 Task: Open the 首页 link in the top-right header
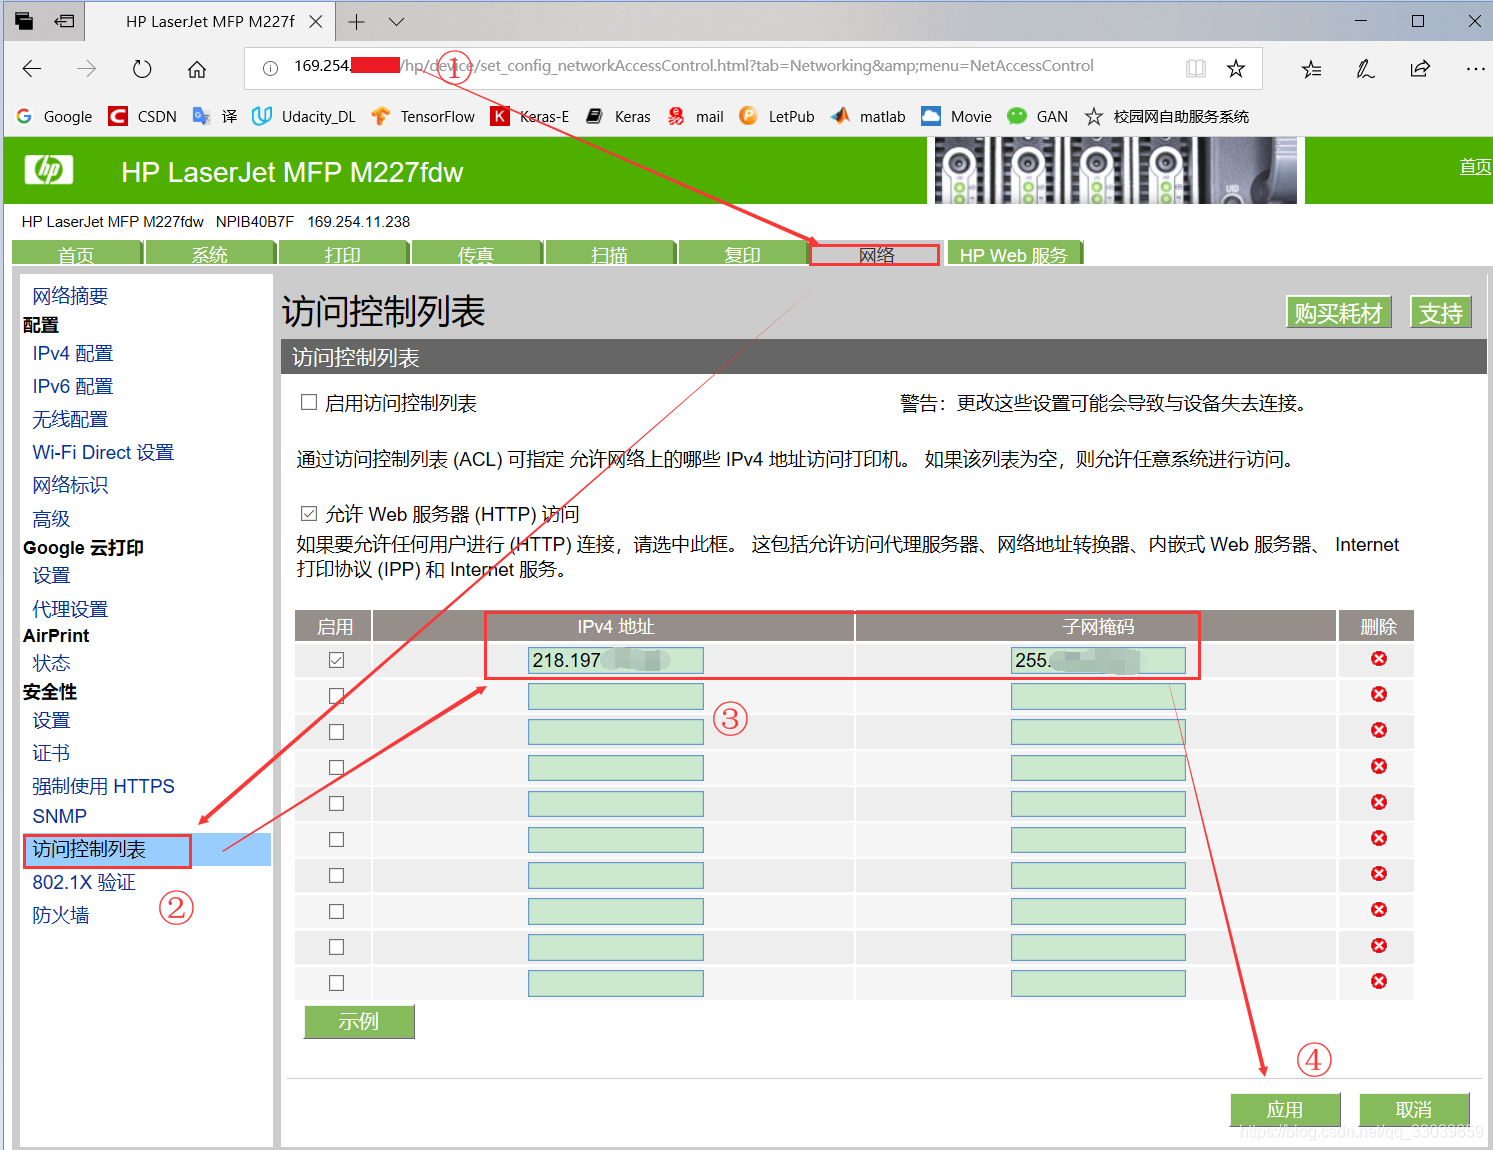1475,166
